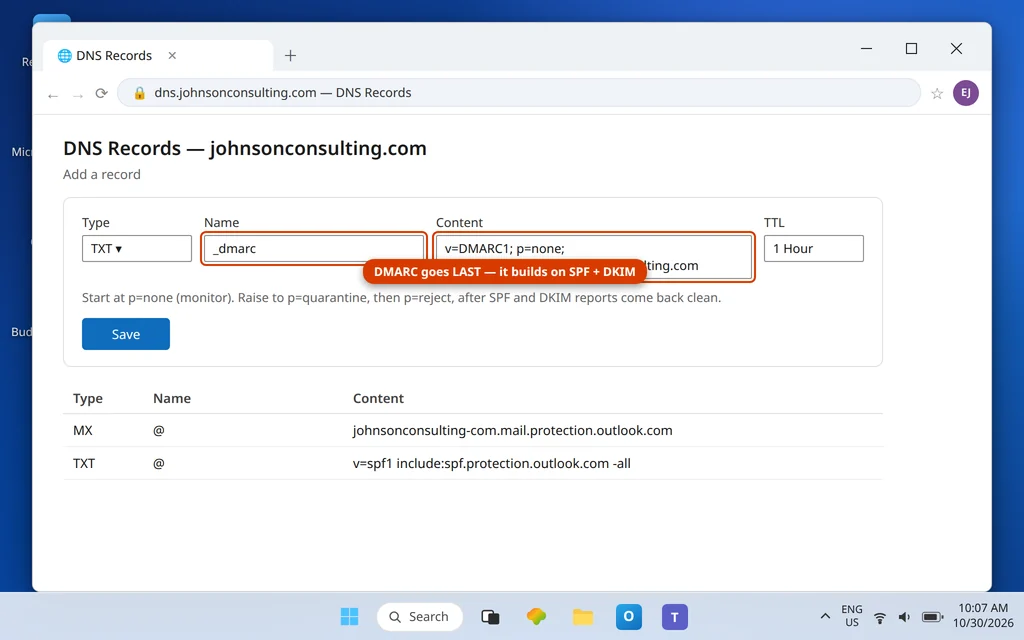This screenshot has height=640, width=1024.
Task: Click the browser forward arrow
Action: point(78,95)
